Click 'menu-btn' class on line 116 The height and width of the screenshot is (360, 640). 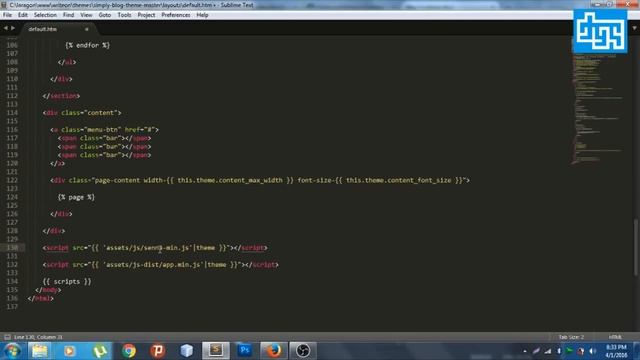coord(102,129)
